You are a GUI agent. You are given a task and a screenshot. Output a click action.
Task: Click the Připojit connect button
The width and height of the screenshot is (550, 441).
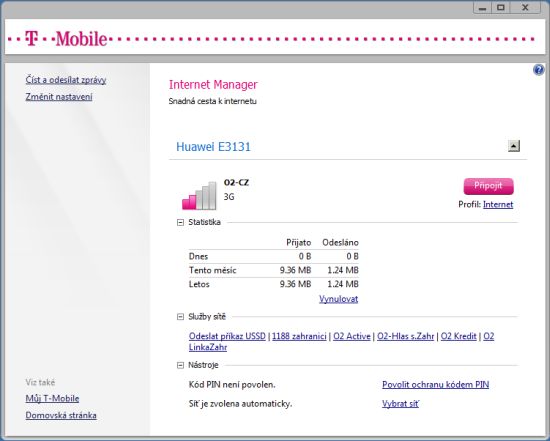pyautogui.click(x=489, y=186)
